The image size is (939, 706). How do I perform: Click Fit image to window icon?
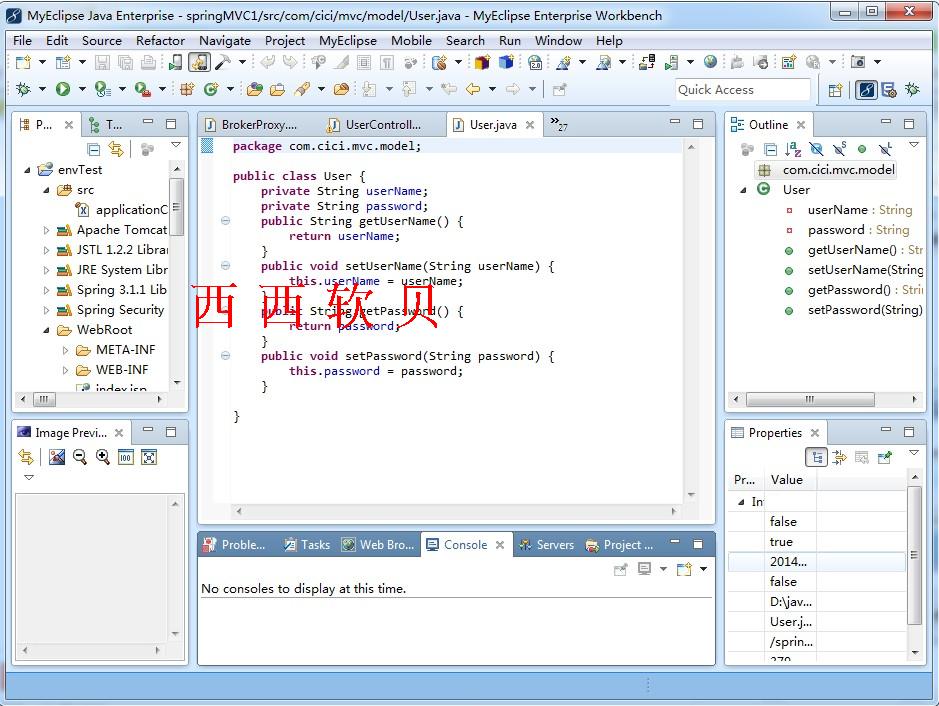(149, 457)
